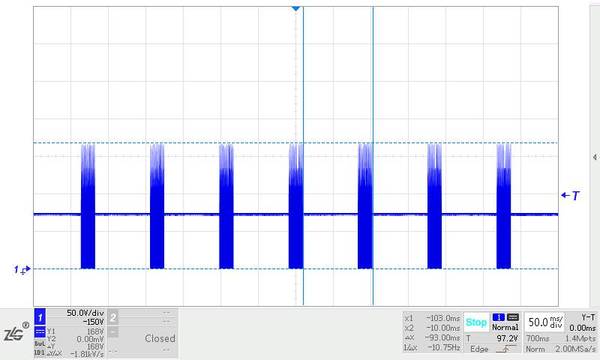Click the DC coupling icon under channel 1
Image resolution: width=600 pixels, height=360 pixels.
tap(40, 332)
